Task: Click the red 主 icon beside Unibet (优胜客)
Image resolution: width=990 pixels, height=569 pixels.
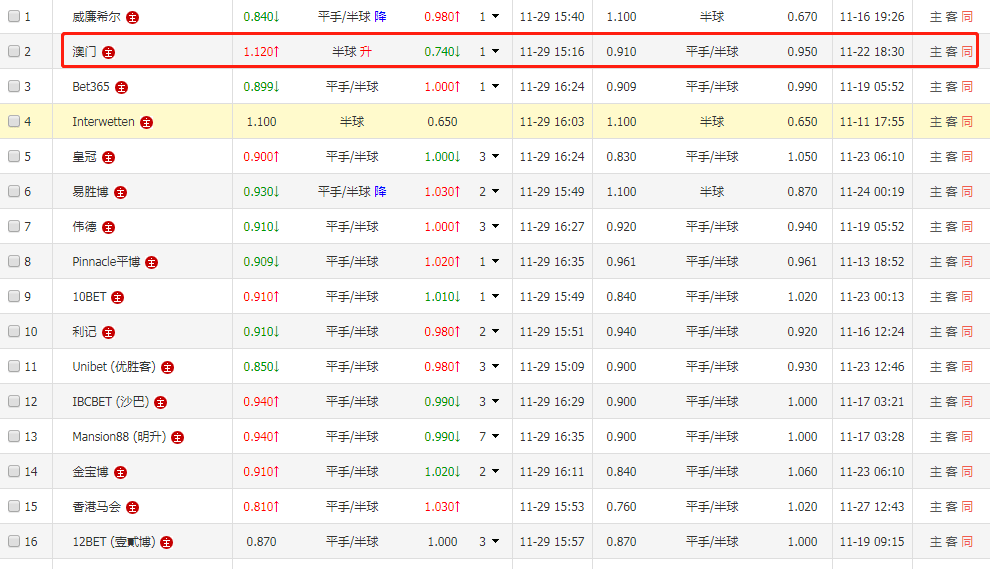Action: pyautogui.click(x=167, y=368)
